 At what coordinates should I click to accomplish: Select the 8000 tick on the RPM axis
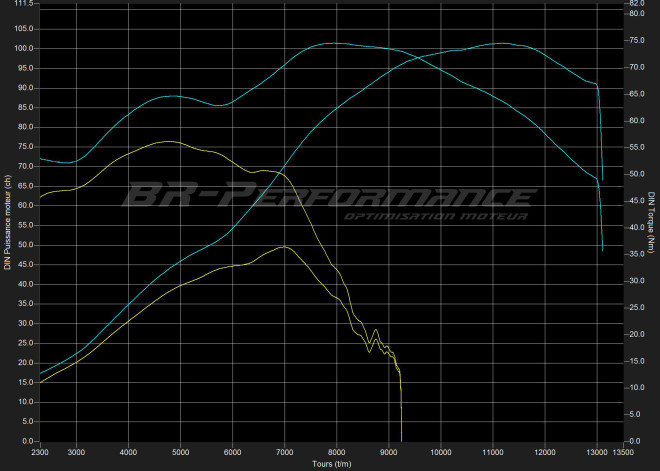(x=337, y=452)
